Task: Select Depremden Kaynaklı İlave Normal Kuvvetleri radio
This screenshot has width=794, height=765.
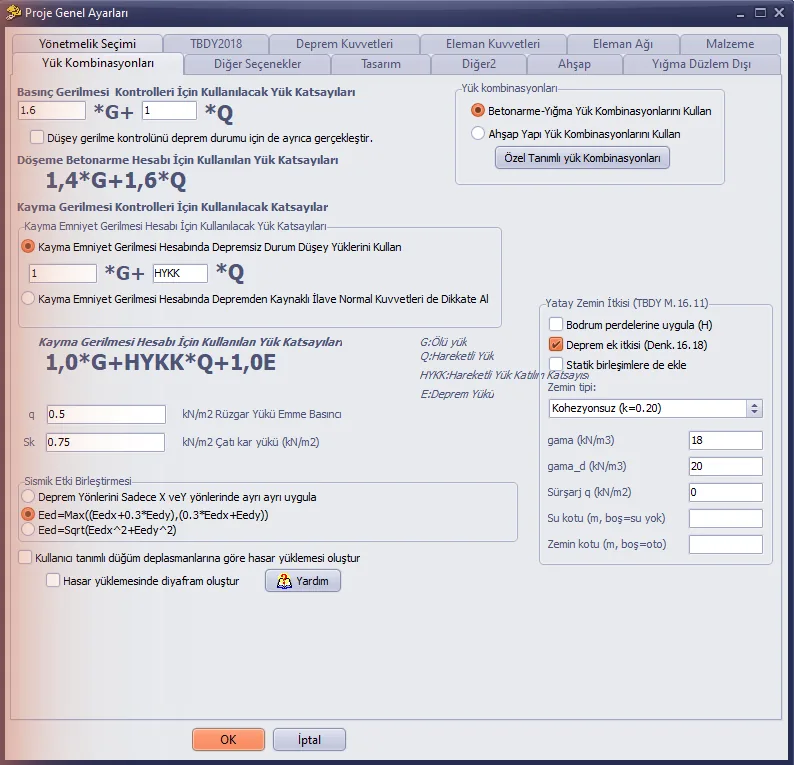Action: [28, 299]
